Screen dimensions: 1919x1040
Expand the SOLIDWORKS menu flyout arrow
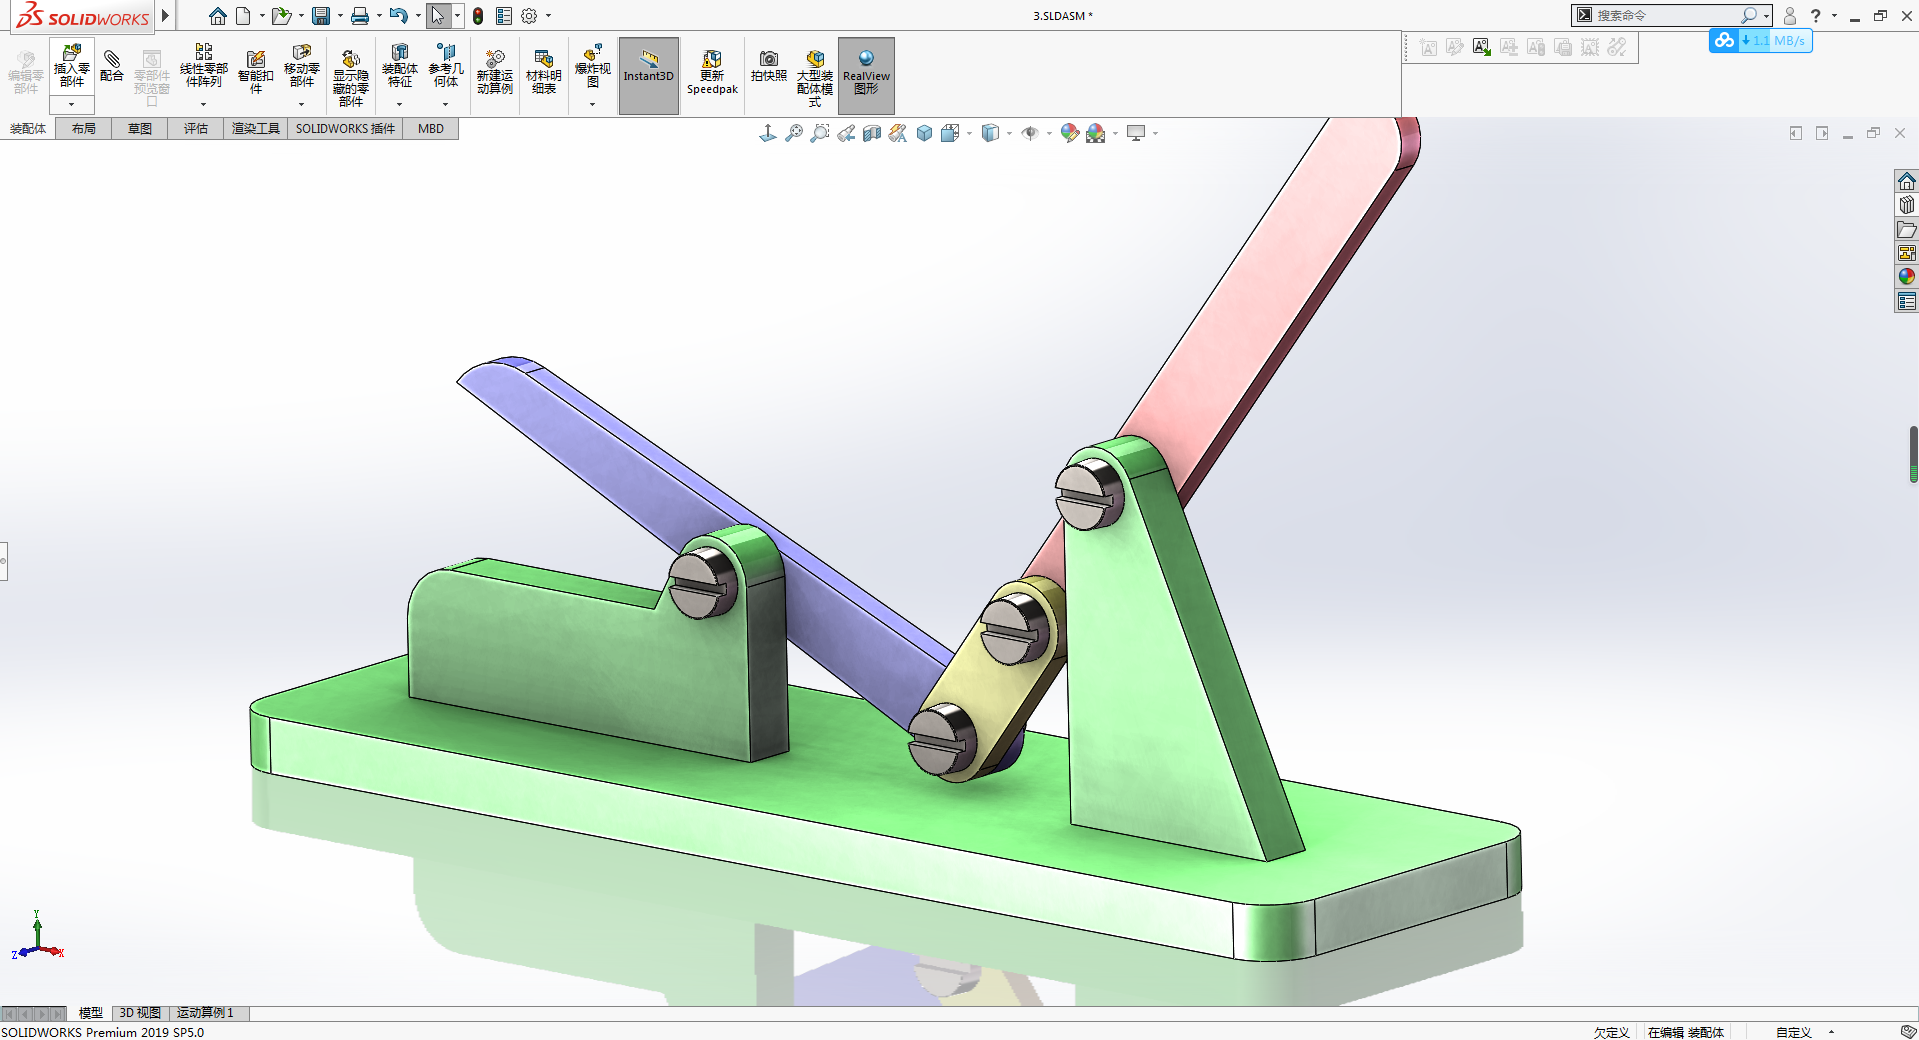click(165, 16)
